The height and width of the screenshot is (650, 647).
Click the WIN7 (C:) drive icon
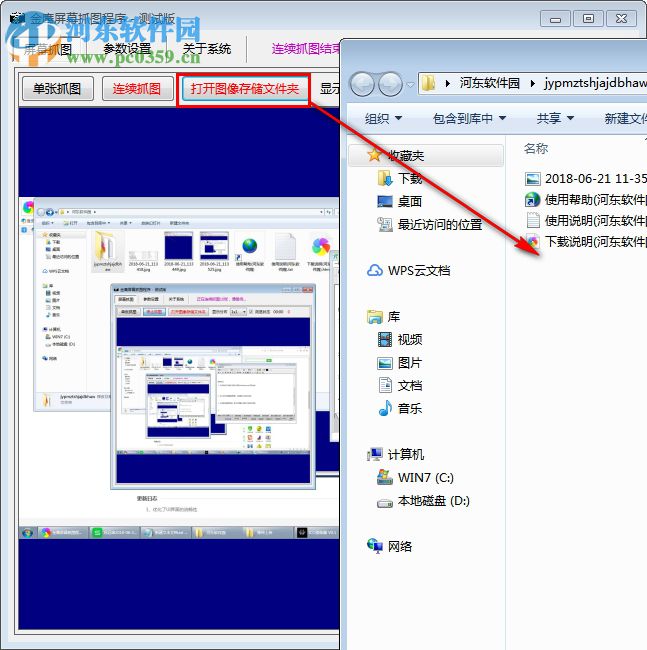tap(385, 478)
